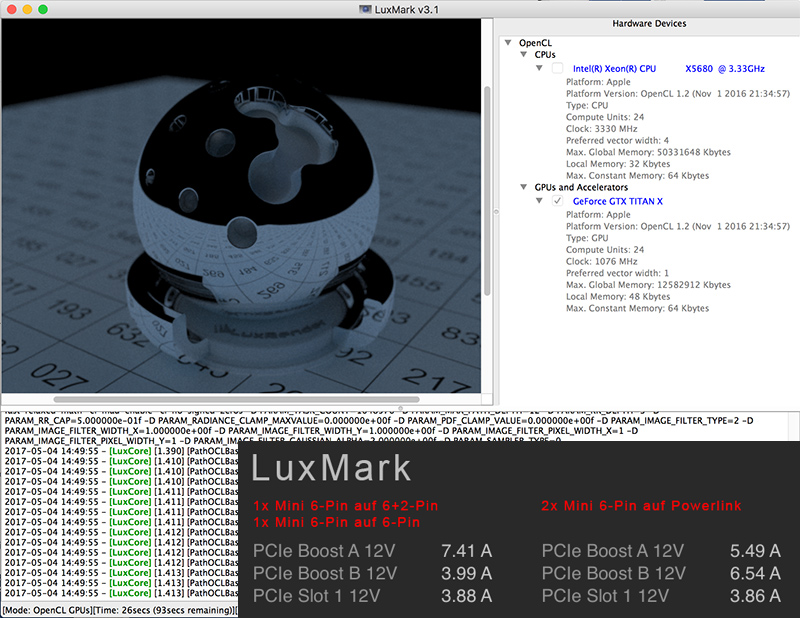Uncheck the GeForce GTX TITAN X device
The height and width of the screenshot is (618, 800).
tap(558, 201)
